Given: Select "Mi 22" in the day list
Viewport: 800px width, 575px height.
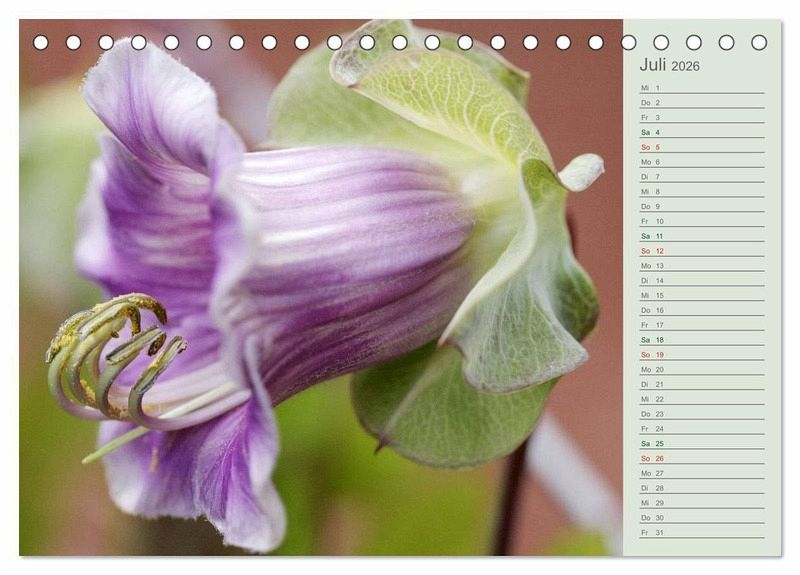Looking at the screenshot, I should [x=702, y=398].
